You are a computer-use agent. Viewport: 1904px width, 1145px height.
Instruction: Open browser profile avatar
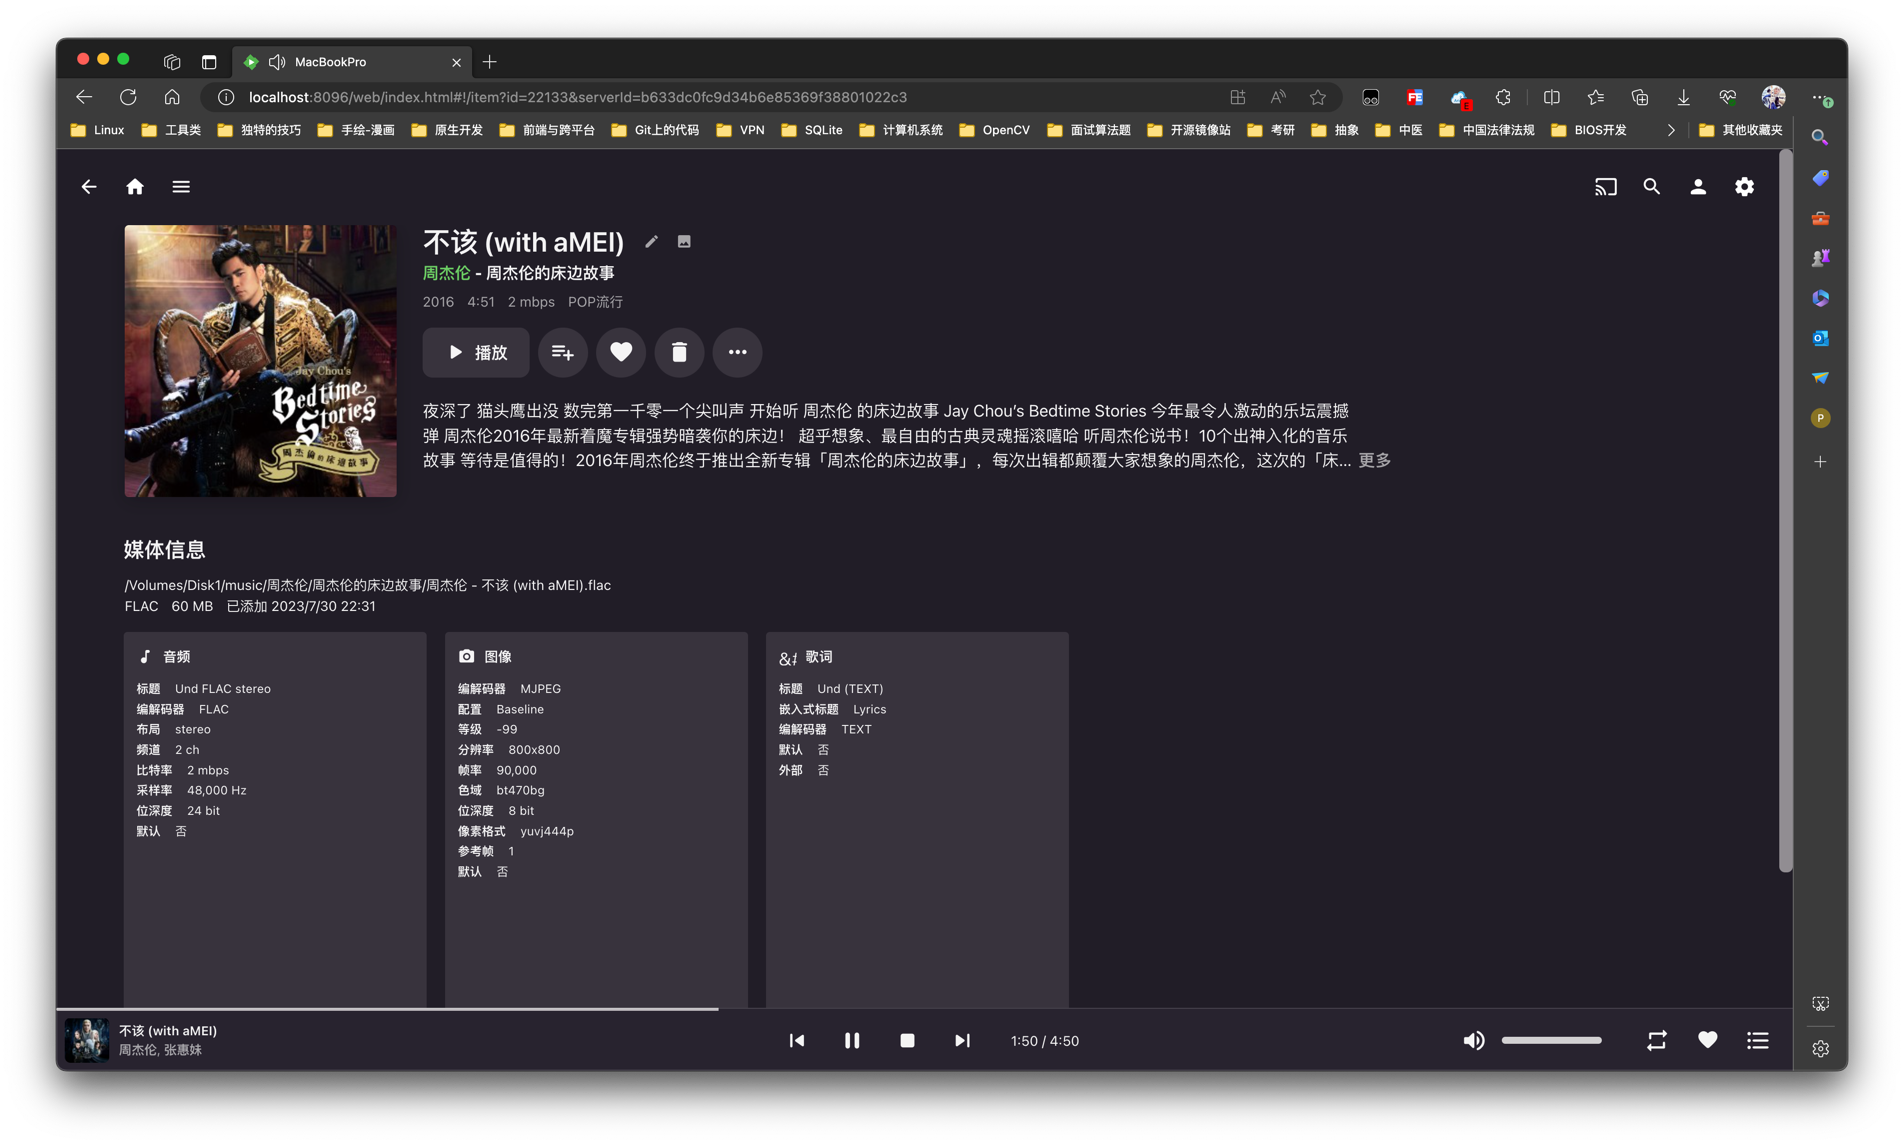[x=1773, y=97]
